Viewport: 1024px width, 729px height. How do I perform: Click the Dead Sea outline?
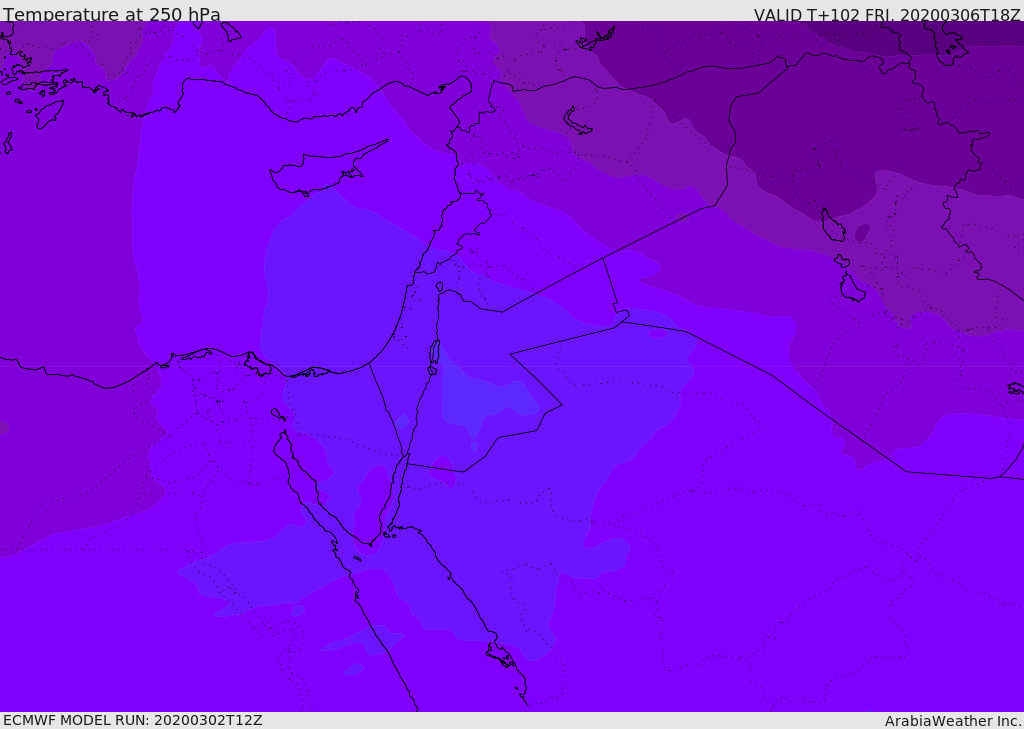[434, 355]
